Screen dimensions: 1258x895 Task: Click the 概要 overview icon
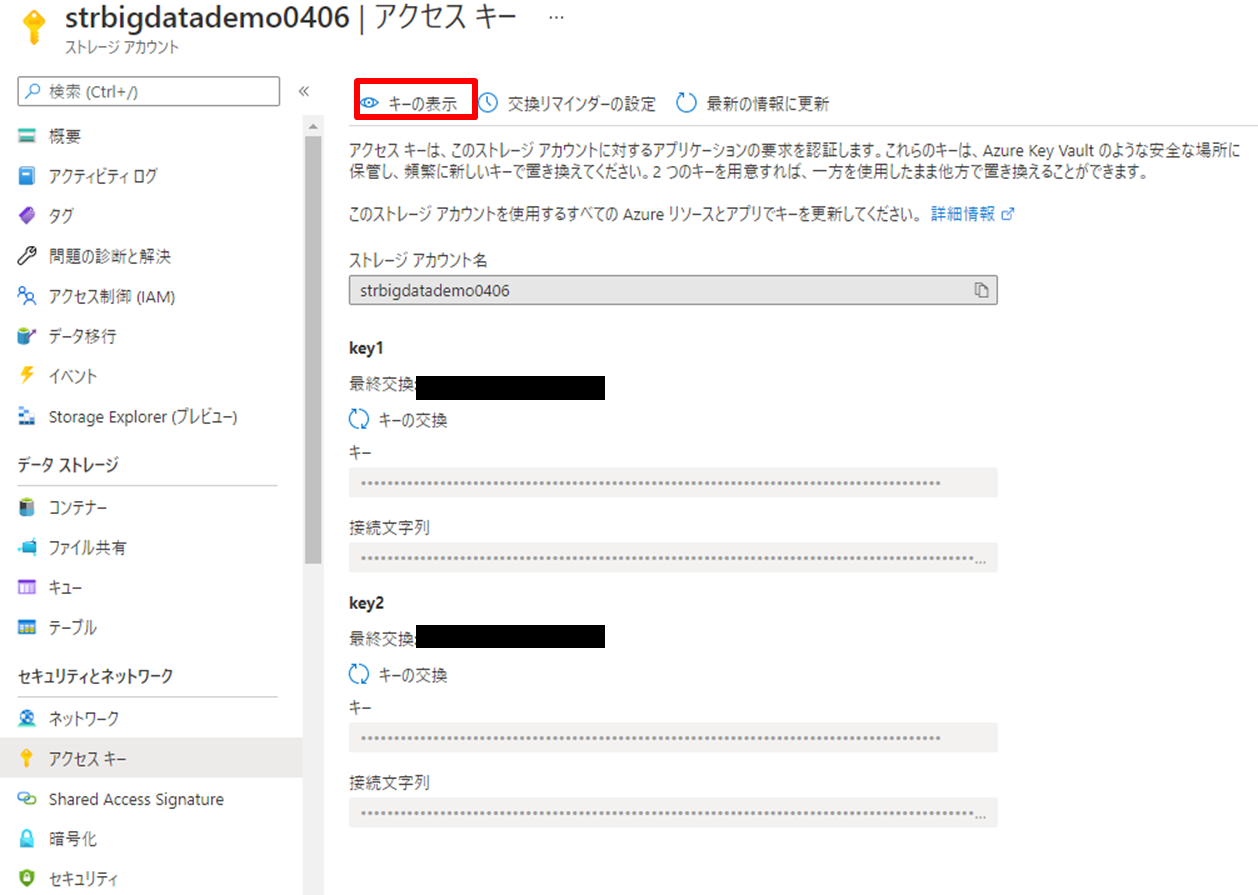[x=27, y=136]
